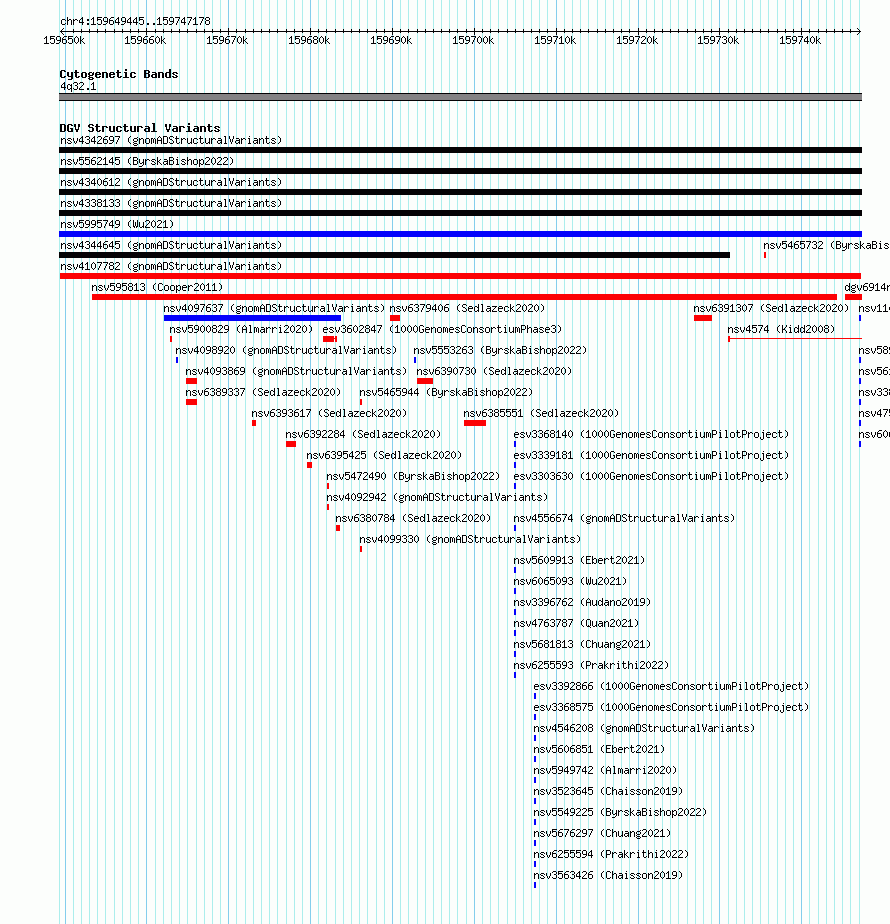890x924 pixels.
Task: Click nsv6065093 Wu2021 label
Action: pos(570,582)
